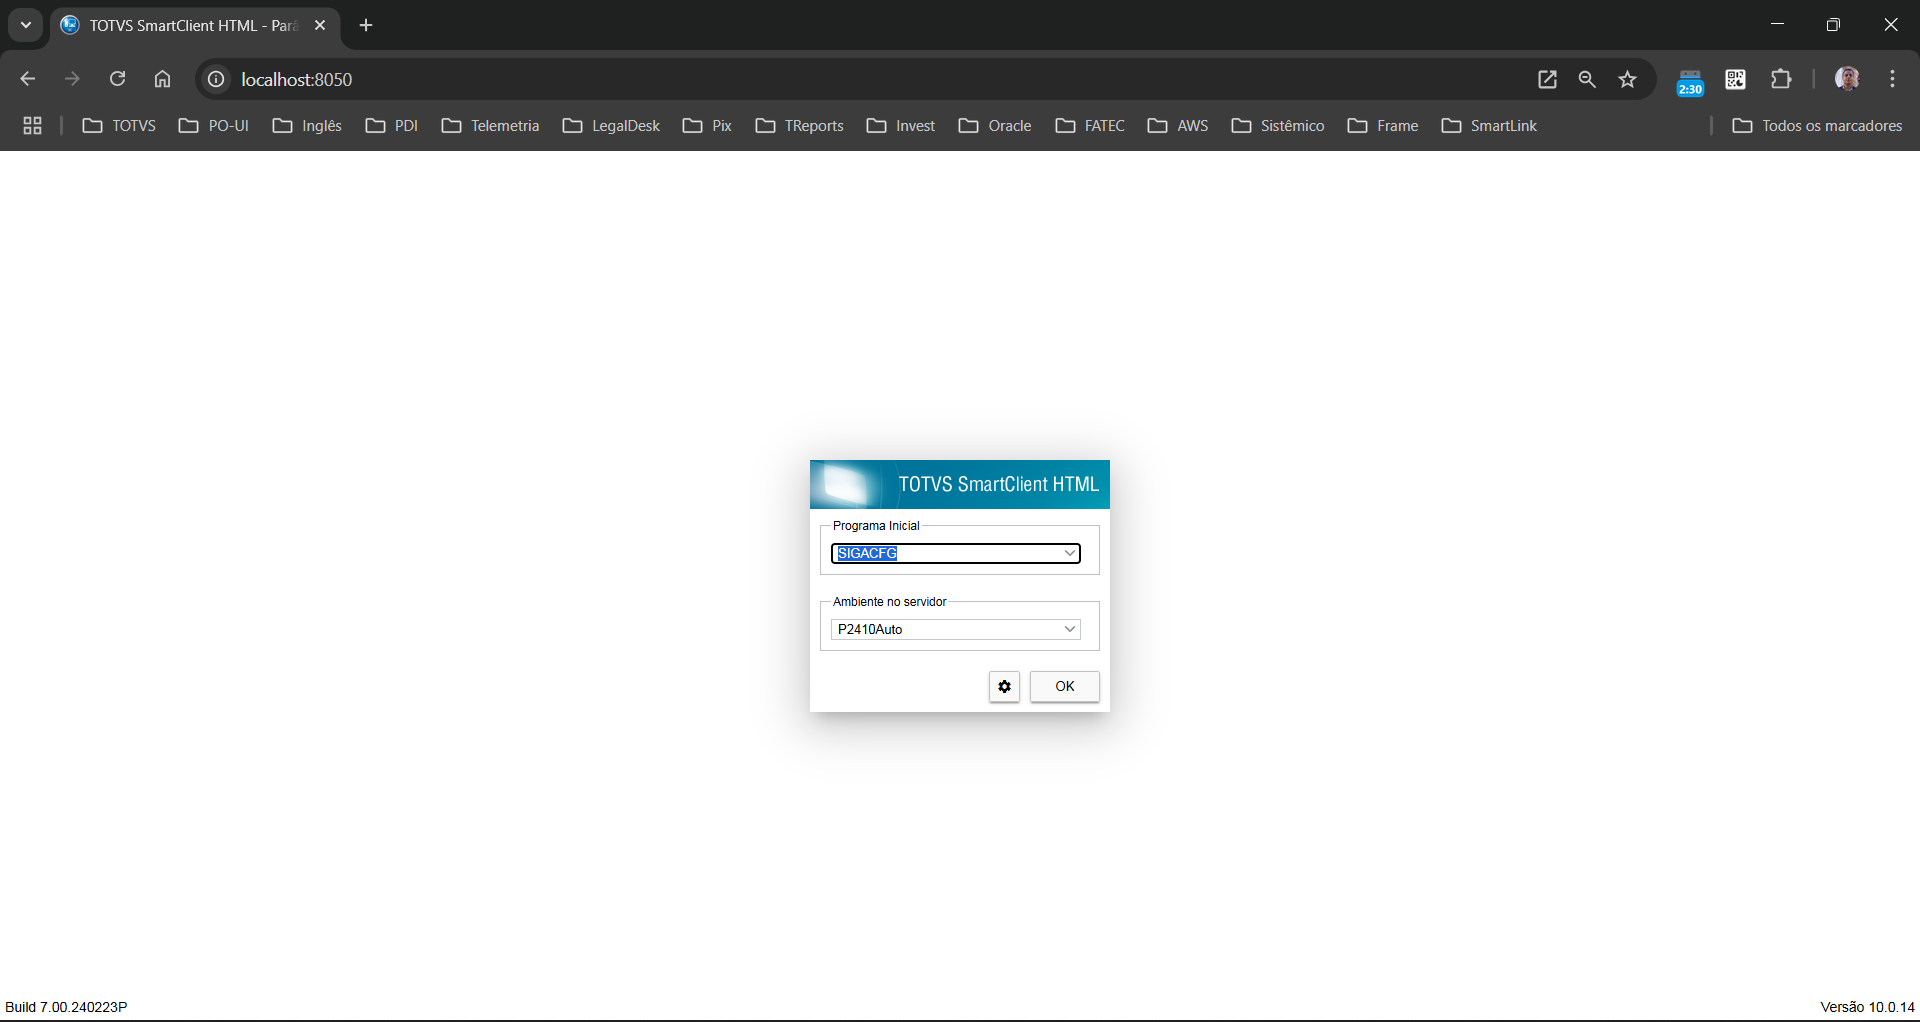The width and height of the screenshot is (1920, 1022).
Task: Open the TOTVS bookmark folder
Action: pos(119,125)
